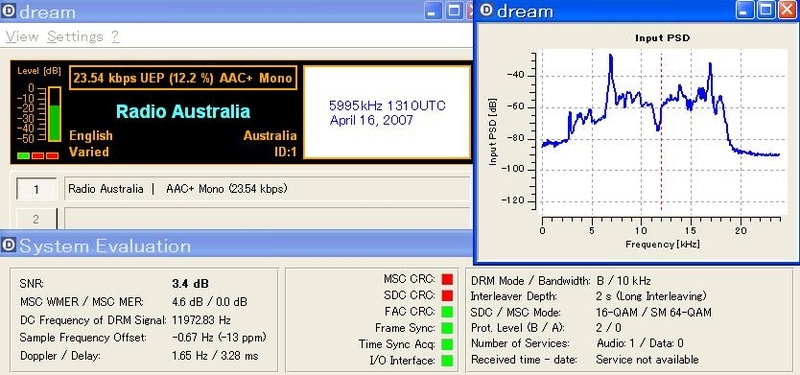Click the Input PSD chart title

click(x=662, y=38)
